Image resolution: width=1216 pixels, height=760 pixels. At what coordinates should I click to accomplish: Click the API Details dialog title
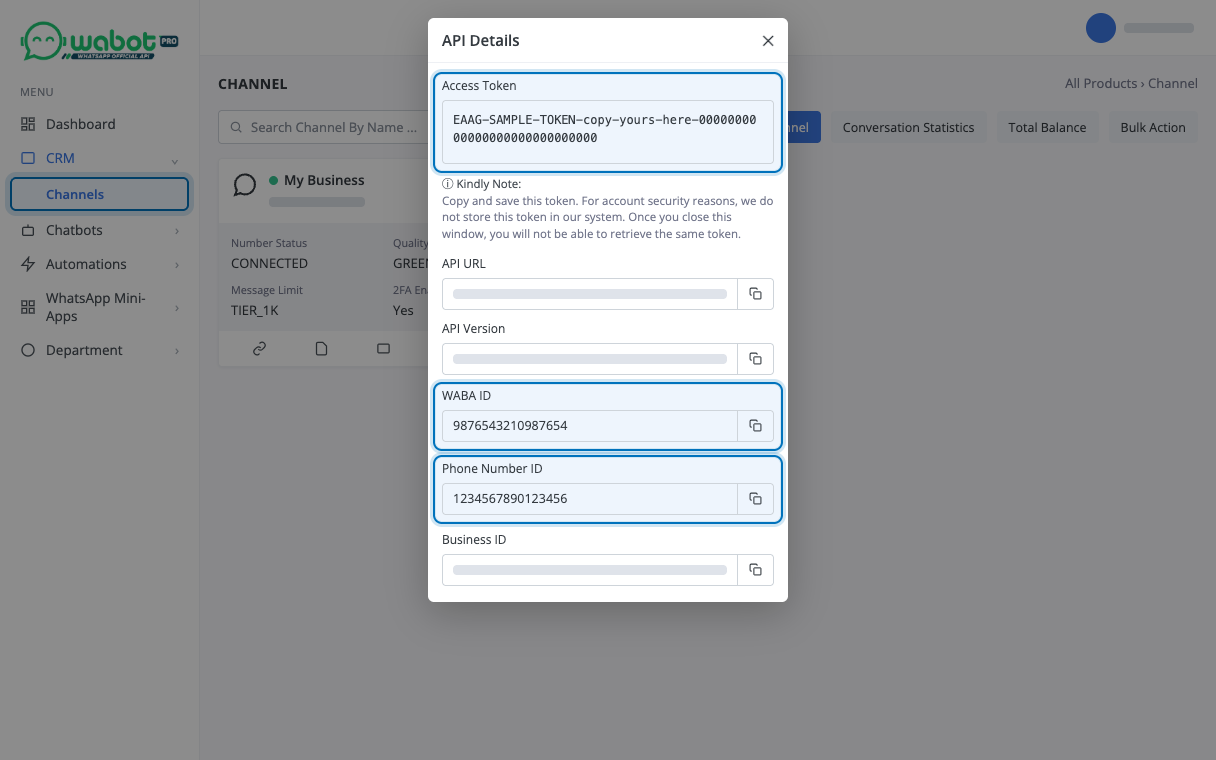pyautogui.click(x=481, y=41)
